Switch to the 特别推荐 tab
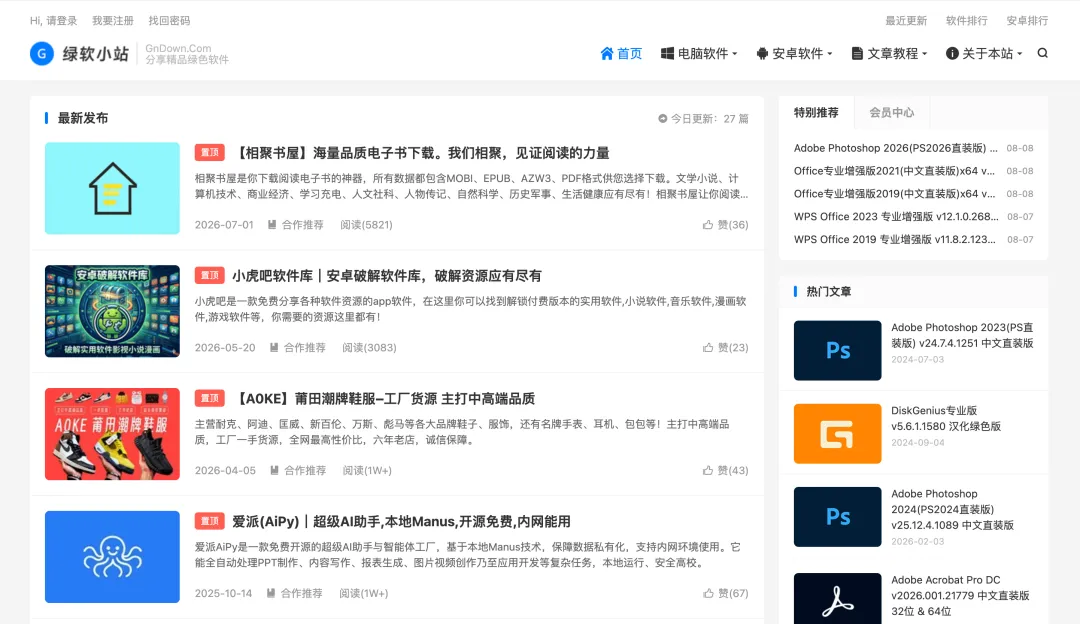 tap(816, 112)
